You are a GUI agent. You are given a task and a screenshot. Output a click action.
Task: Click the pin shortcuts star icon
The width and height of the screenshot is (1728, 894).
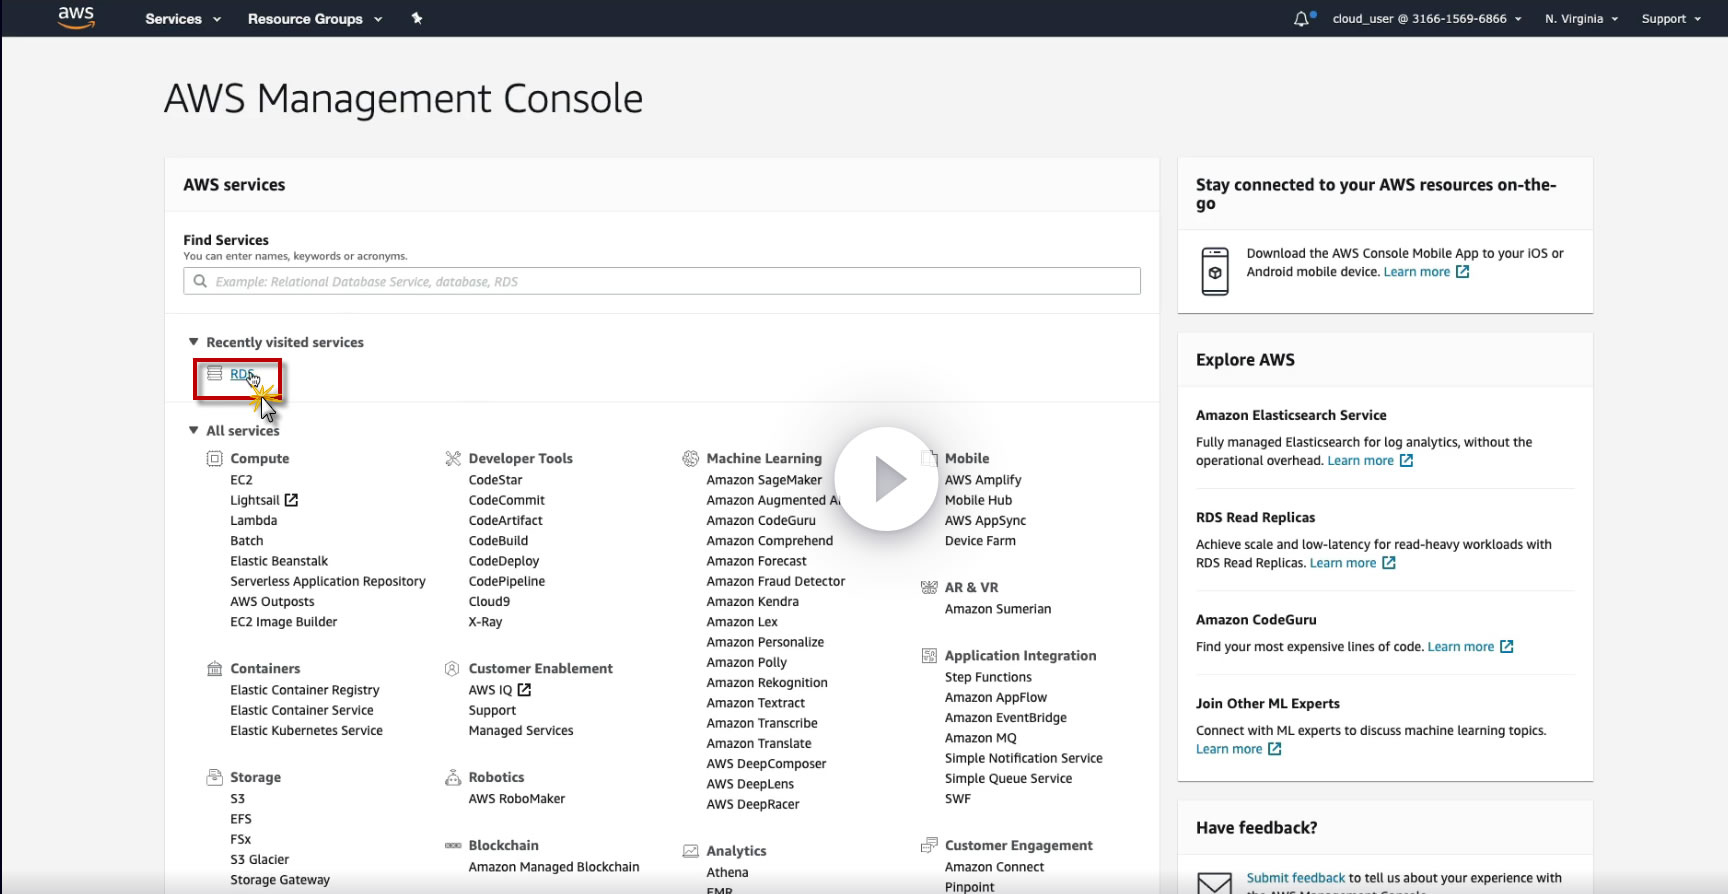(417, 18)
